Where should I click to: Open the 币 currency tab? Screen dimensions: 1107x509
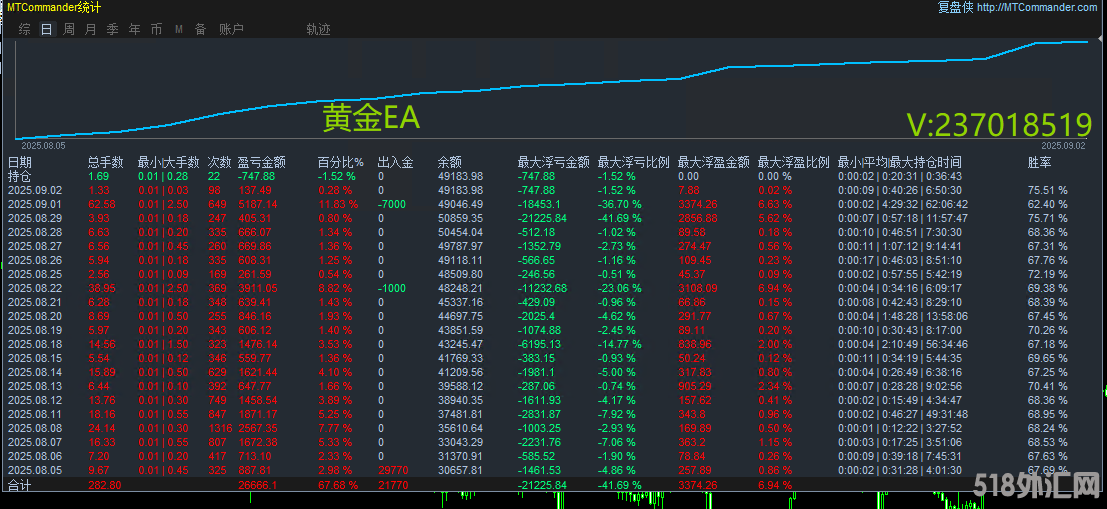(x=156, y=30)
